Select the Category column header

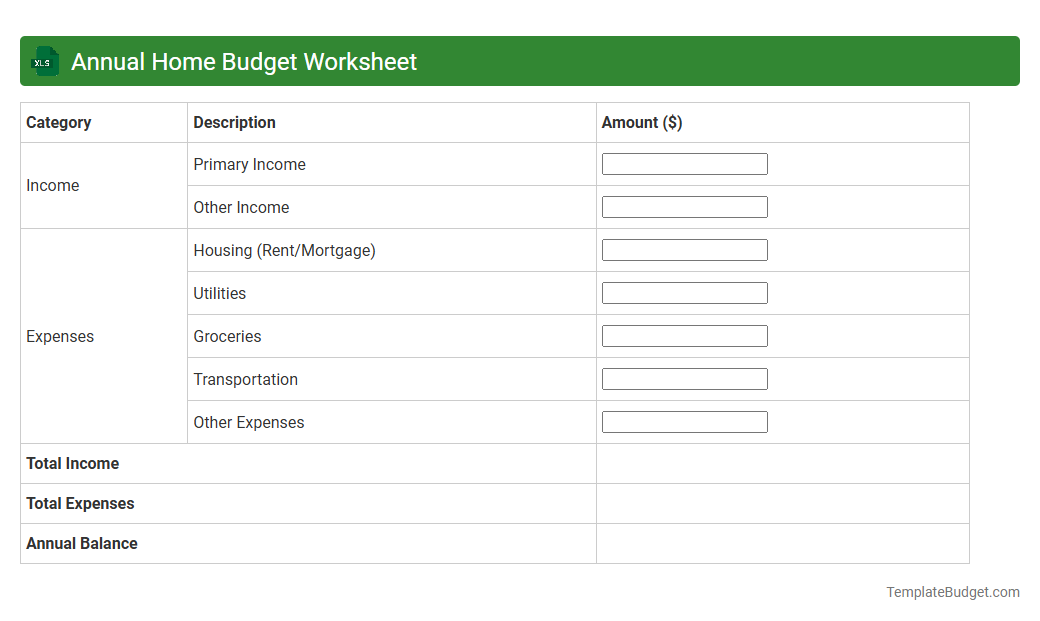click(59, 122)
